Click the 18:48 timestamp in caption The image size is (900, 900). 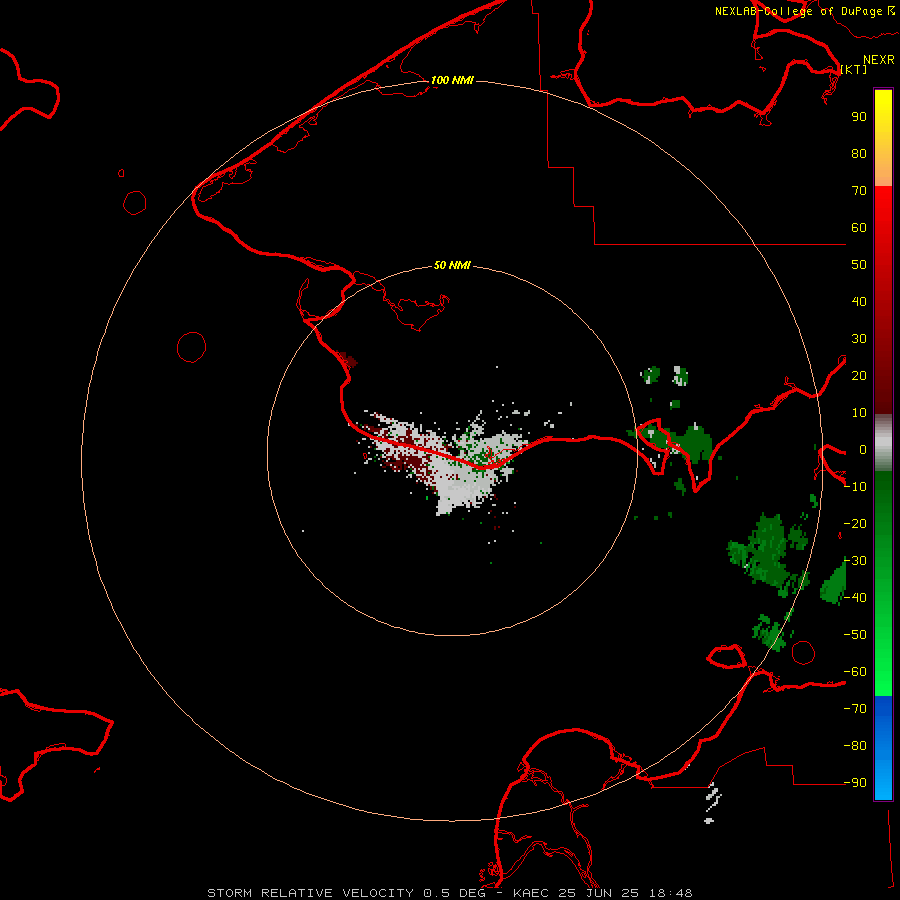pos(670,893)
